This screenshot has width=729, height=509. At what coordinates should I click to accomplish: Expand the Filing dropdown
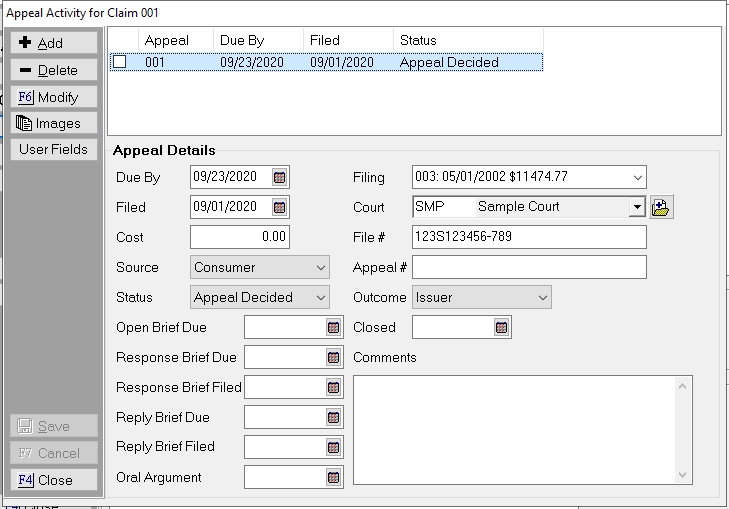click(x=637, y=178)
